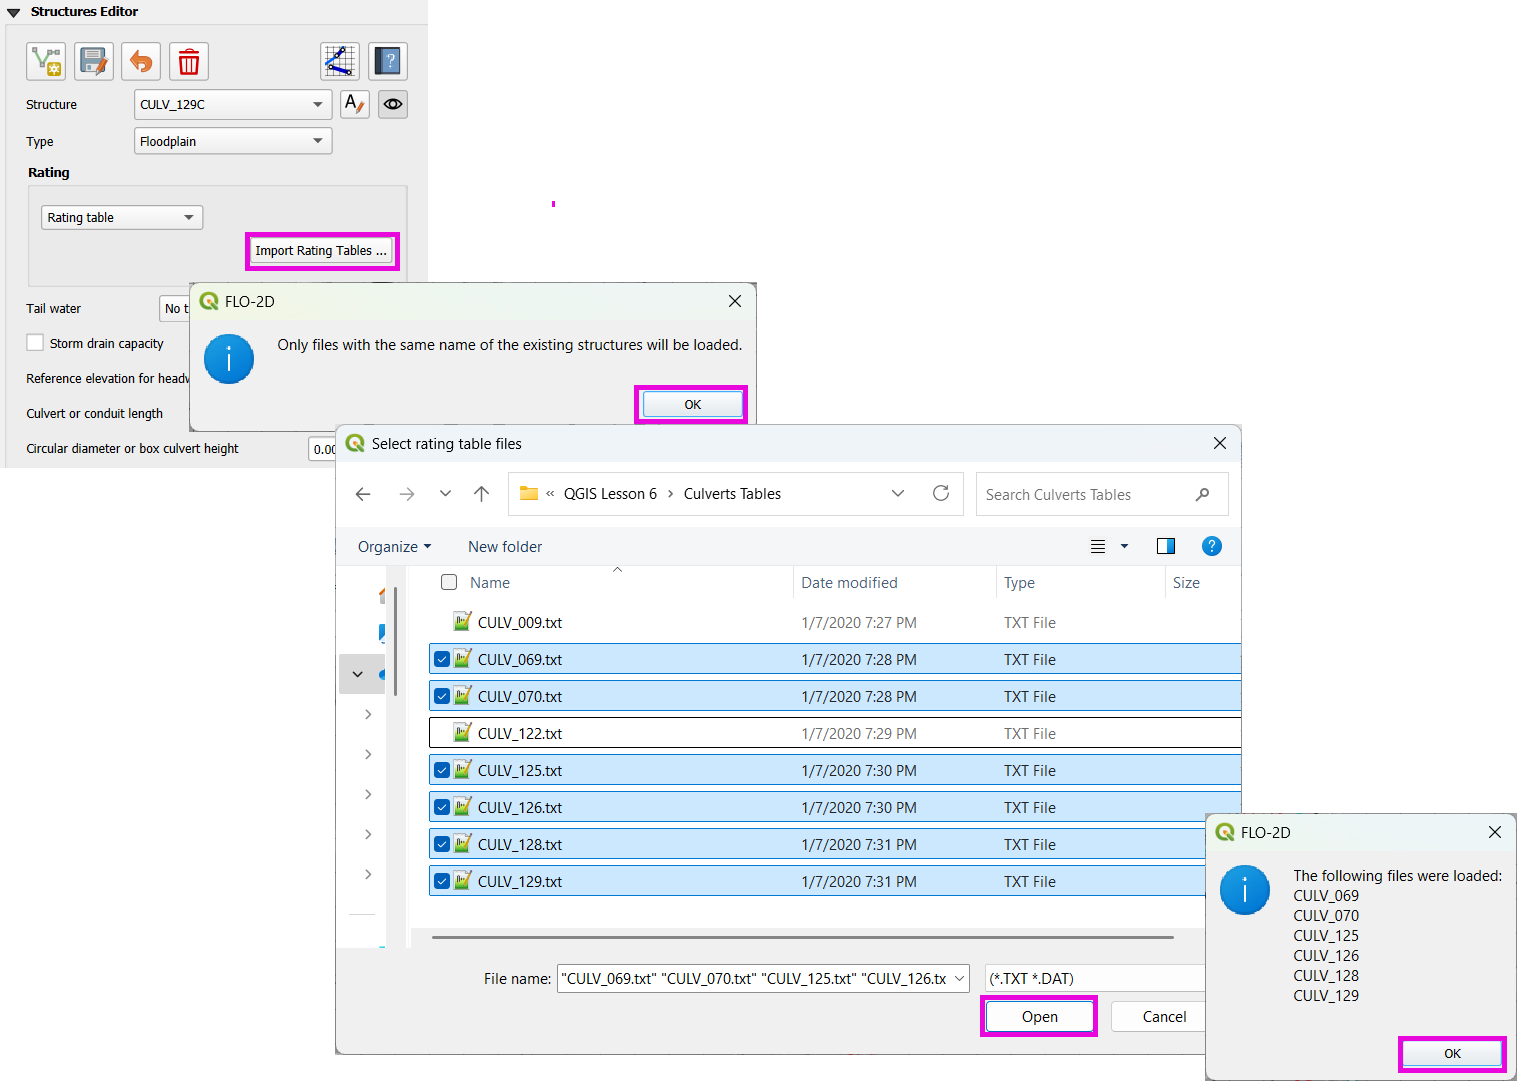Click the blue help icon in file dialog
This screenshot has width=1517, height=1081.
(x=1211, y=546)
